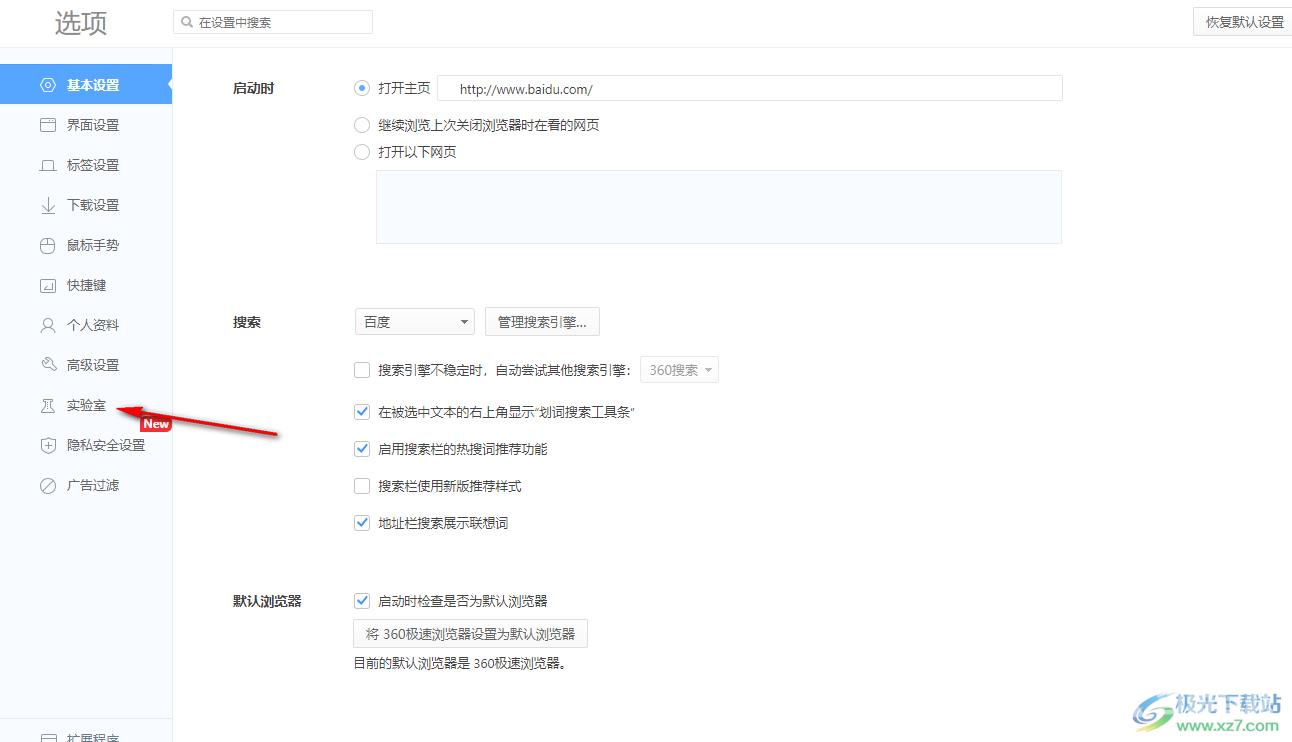
Task: Click the 启动时 section label
Action: pos(253,88)
